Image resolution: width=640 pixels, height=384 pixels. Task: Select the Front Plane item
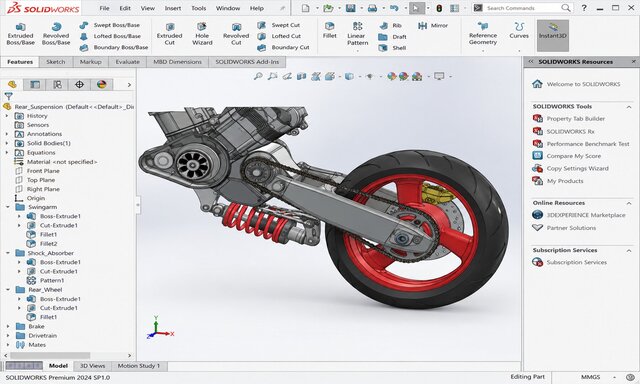pyautogui.click(x=37, y=171)
